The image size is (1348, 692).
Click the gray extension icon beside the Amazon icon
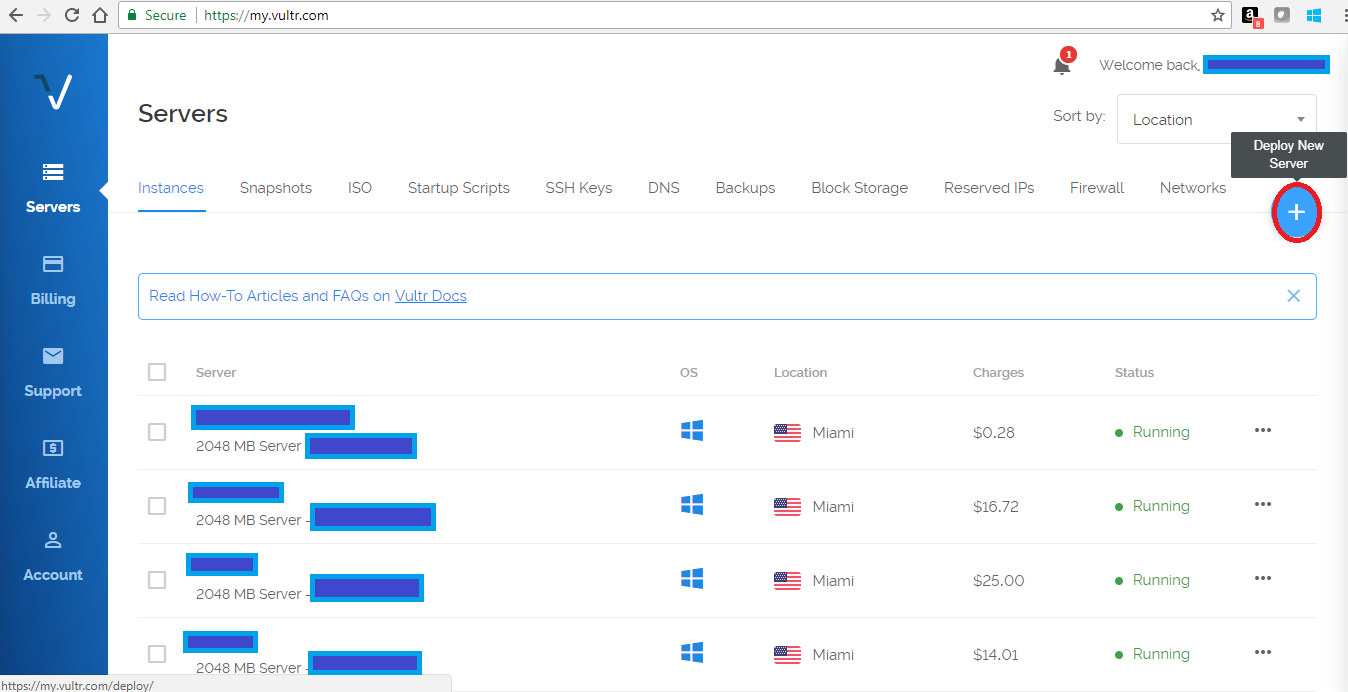point(1282,16)
